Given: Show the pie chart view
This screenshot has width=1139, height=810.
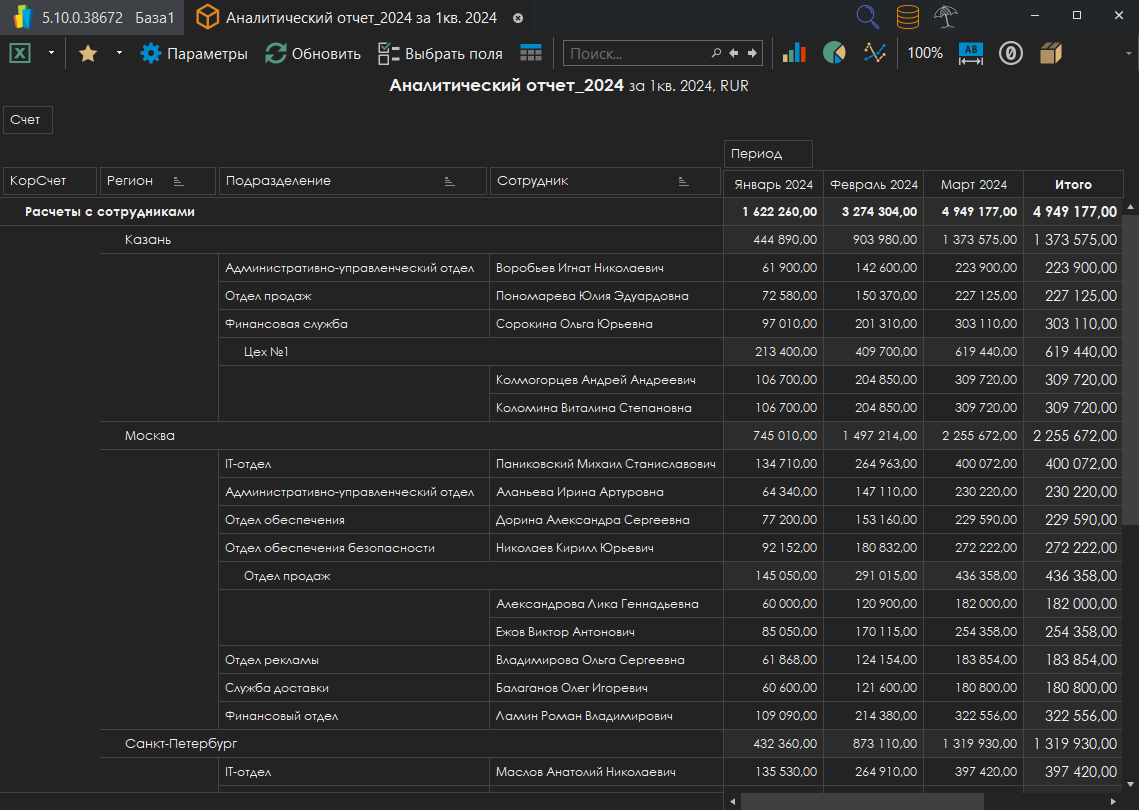Looking at the screenshot, I should click(834, 54).
